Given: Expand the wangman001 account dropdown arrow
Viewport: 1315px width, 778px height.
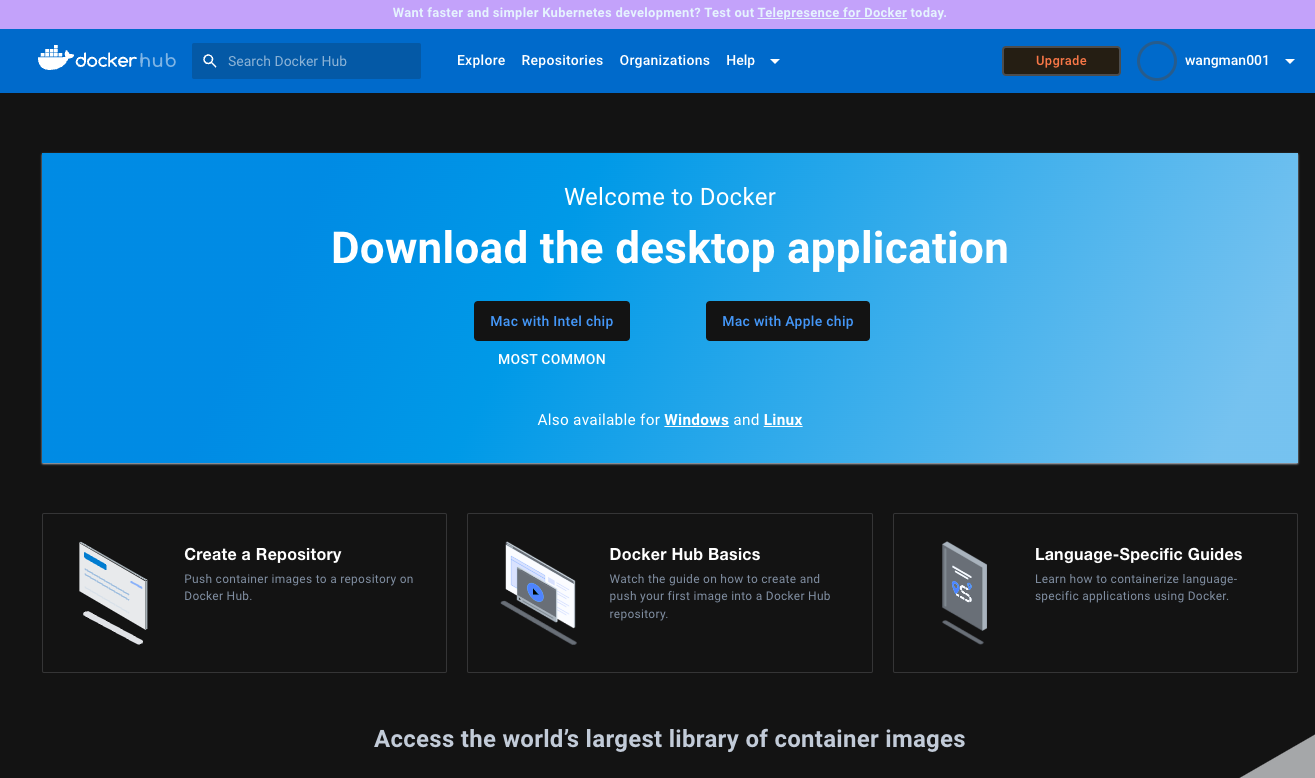Looking at the screenshot, I should tap(1290, 61).
